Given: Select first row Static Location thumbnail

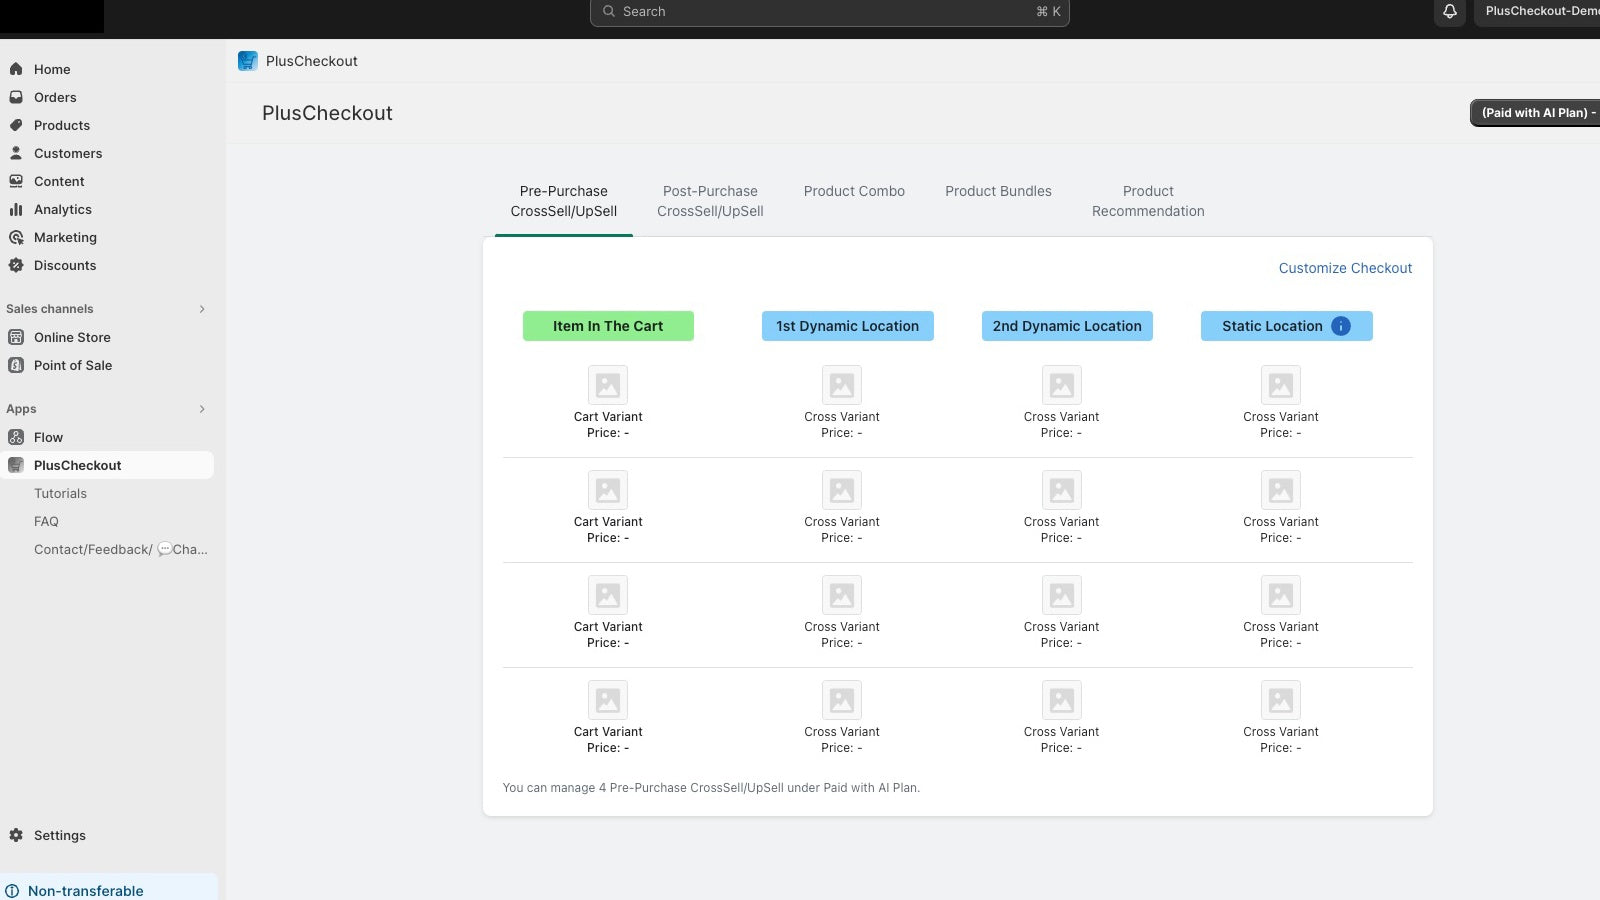Looking at the screenshot, I should (x=1281, y=385).
